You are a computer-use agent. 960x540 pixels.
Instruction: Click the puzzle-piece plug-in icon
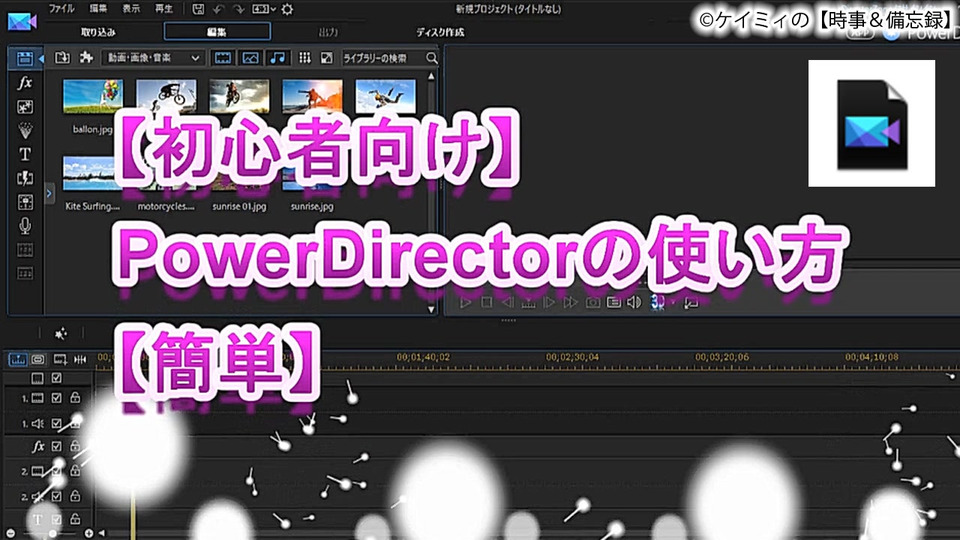pyautogui.click(x=86, y=58)
